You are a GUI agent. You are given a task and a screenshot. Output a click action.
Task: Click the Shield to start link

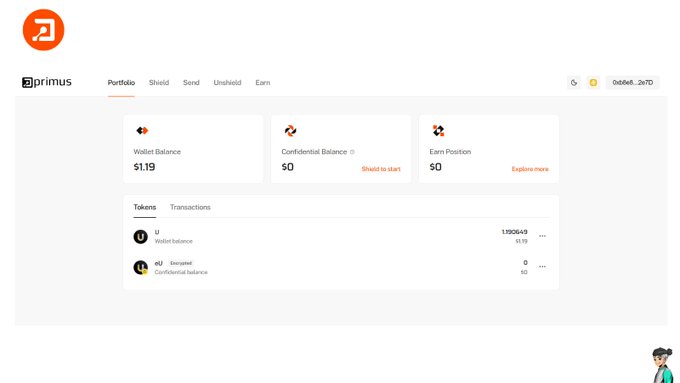pyautogui.click(x=381, y=169)
